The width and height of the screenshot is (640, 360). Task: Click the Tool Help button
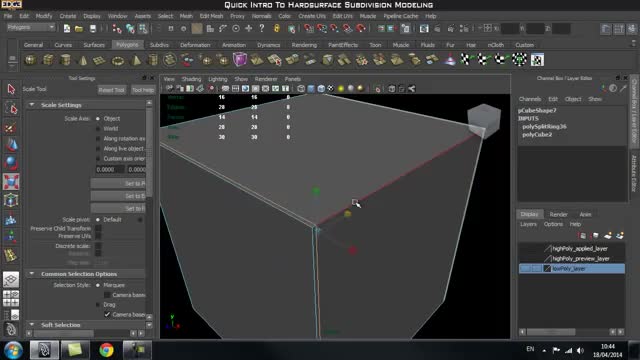pos(143,90)
